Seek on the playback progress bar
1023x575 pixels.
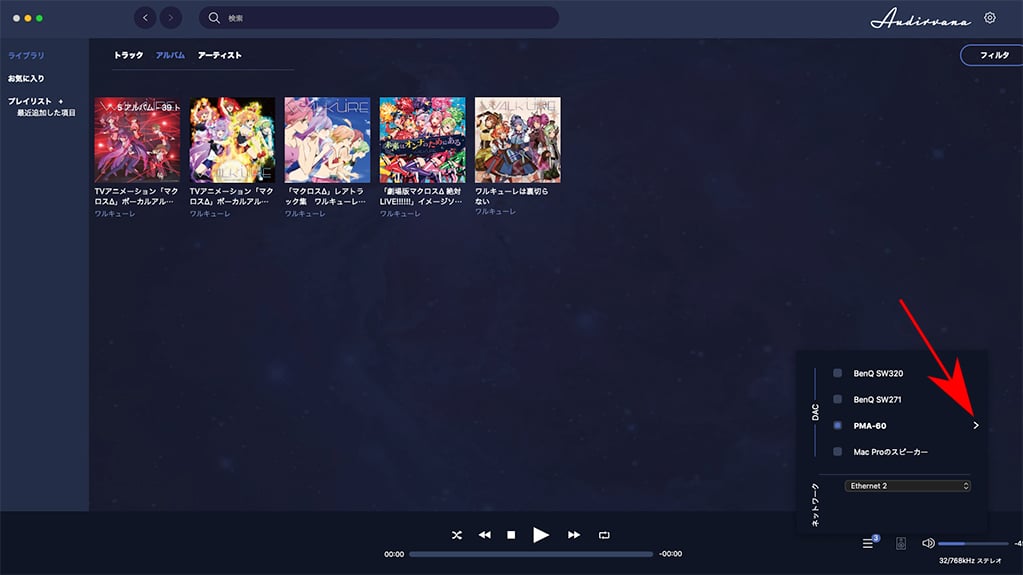[531, 554]
